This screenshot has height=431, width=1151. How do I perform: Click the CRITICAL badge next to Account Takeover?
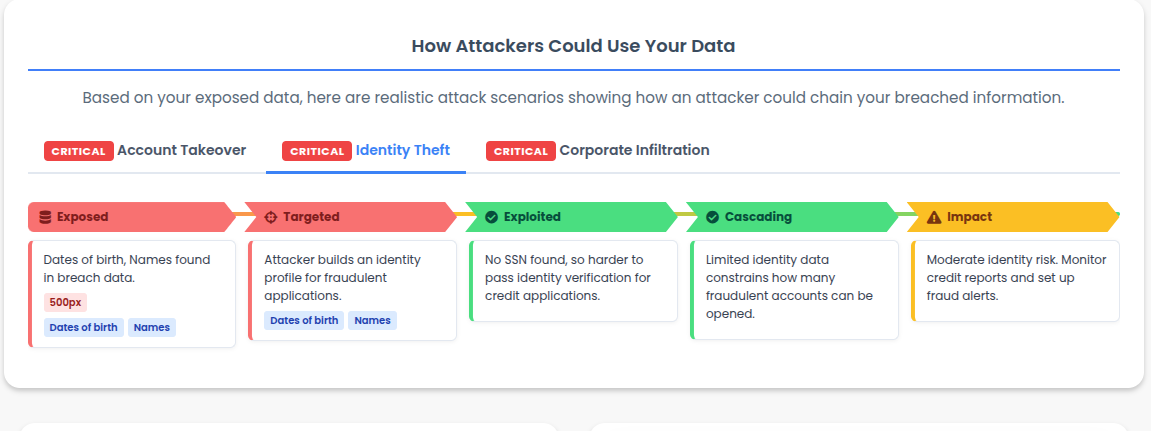pos(78,151)
